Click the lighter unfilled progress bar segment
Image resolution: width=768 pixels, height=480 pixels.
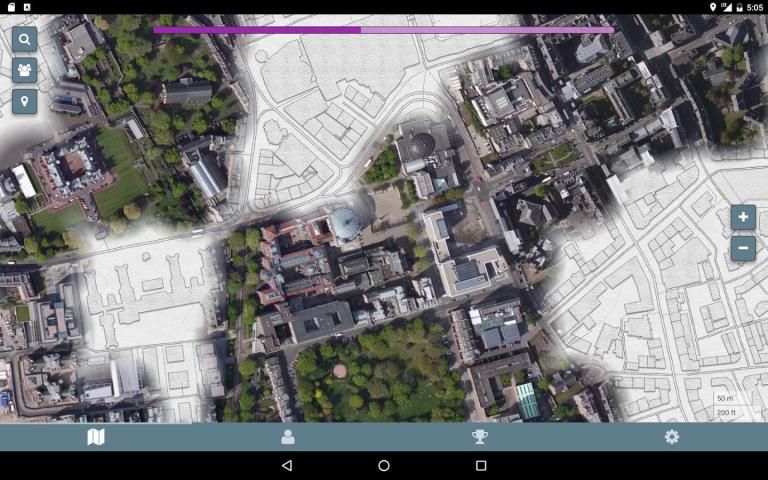point(487,30)
